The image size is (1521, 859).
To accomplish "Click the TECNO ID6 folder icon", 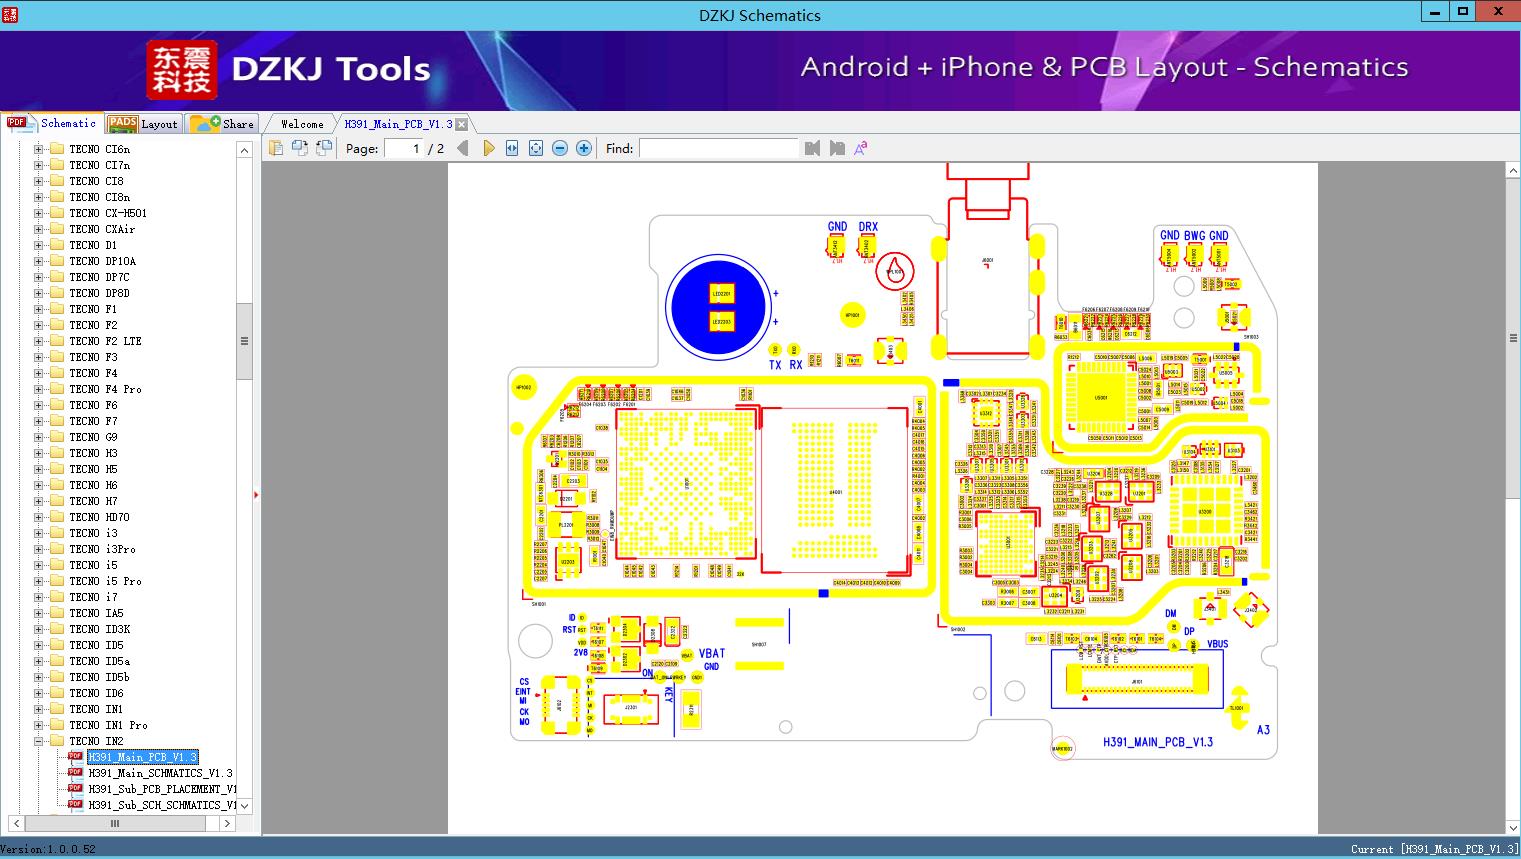I will point(57,693).
